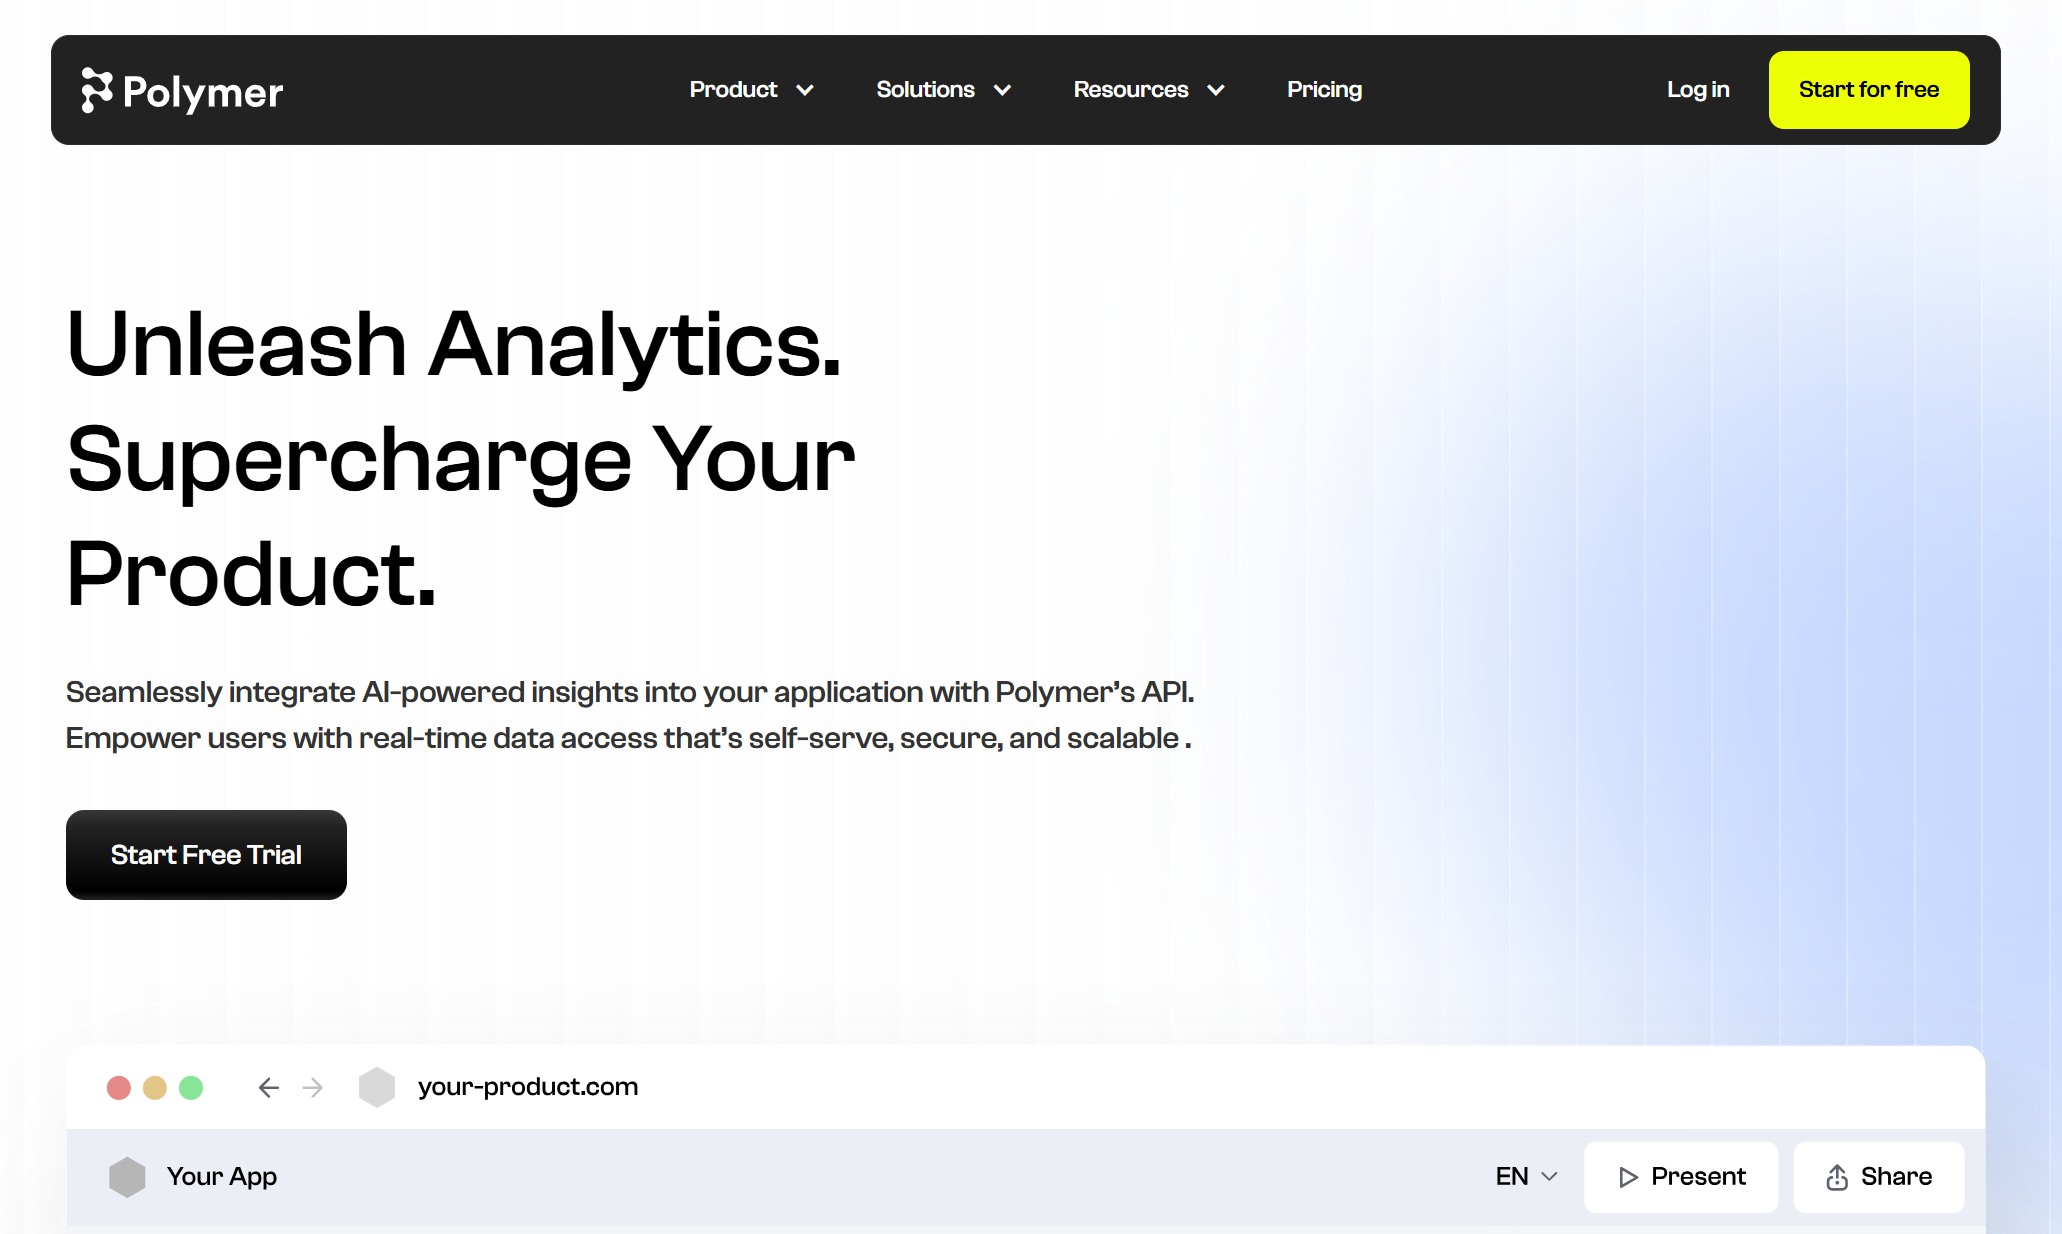The image size is (2062, 1234).
Task: Expand the Solutions dropdown menu
Action: click(943, 90)
